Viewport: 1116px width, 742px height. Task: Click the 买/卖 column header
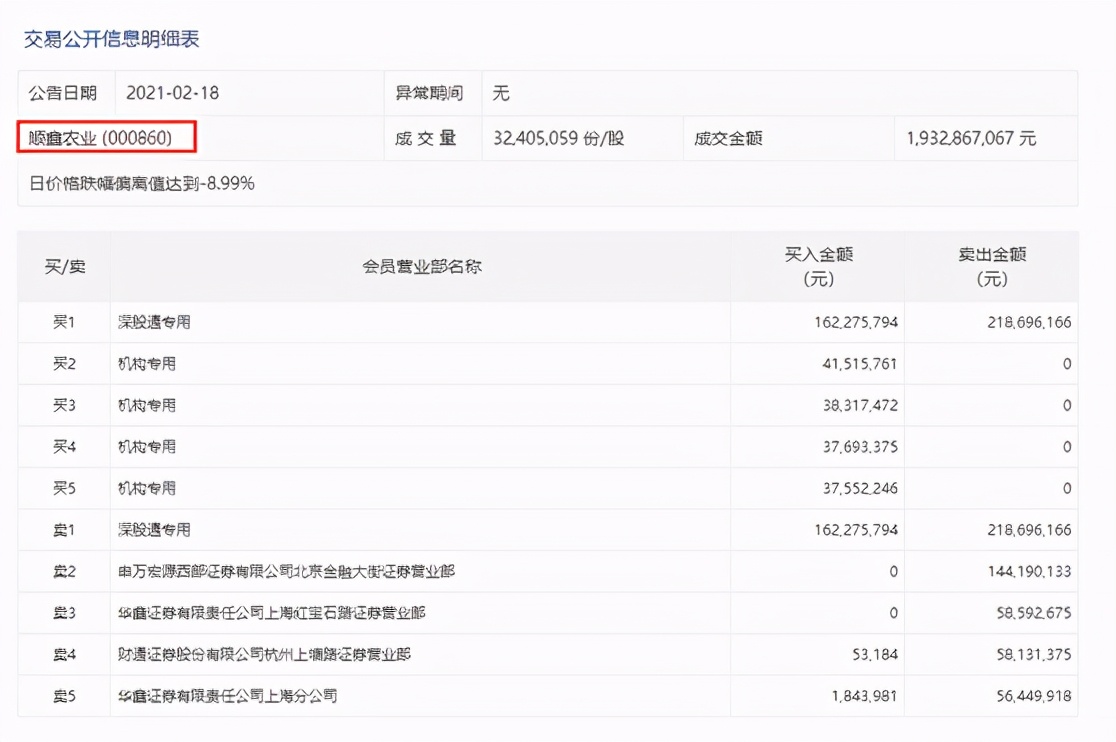click(x=65, y=267)
